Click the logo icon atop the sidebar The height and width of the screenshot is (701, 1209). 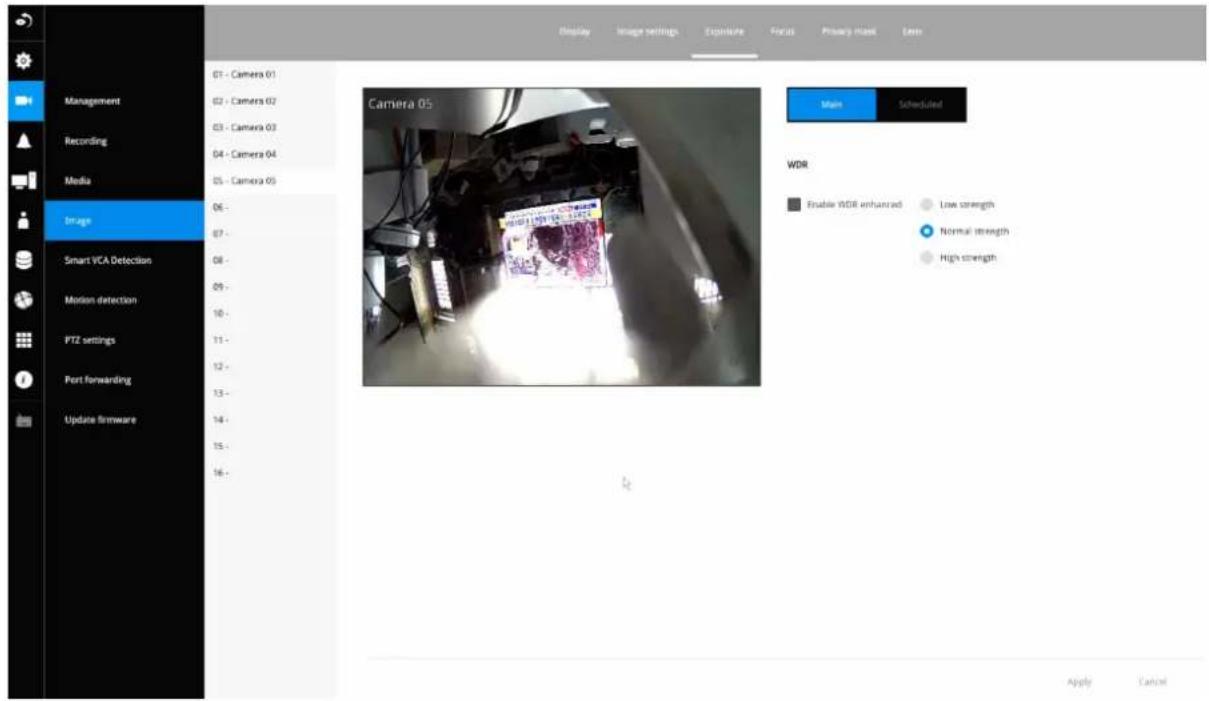tap(25, 22)
